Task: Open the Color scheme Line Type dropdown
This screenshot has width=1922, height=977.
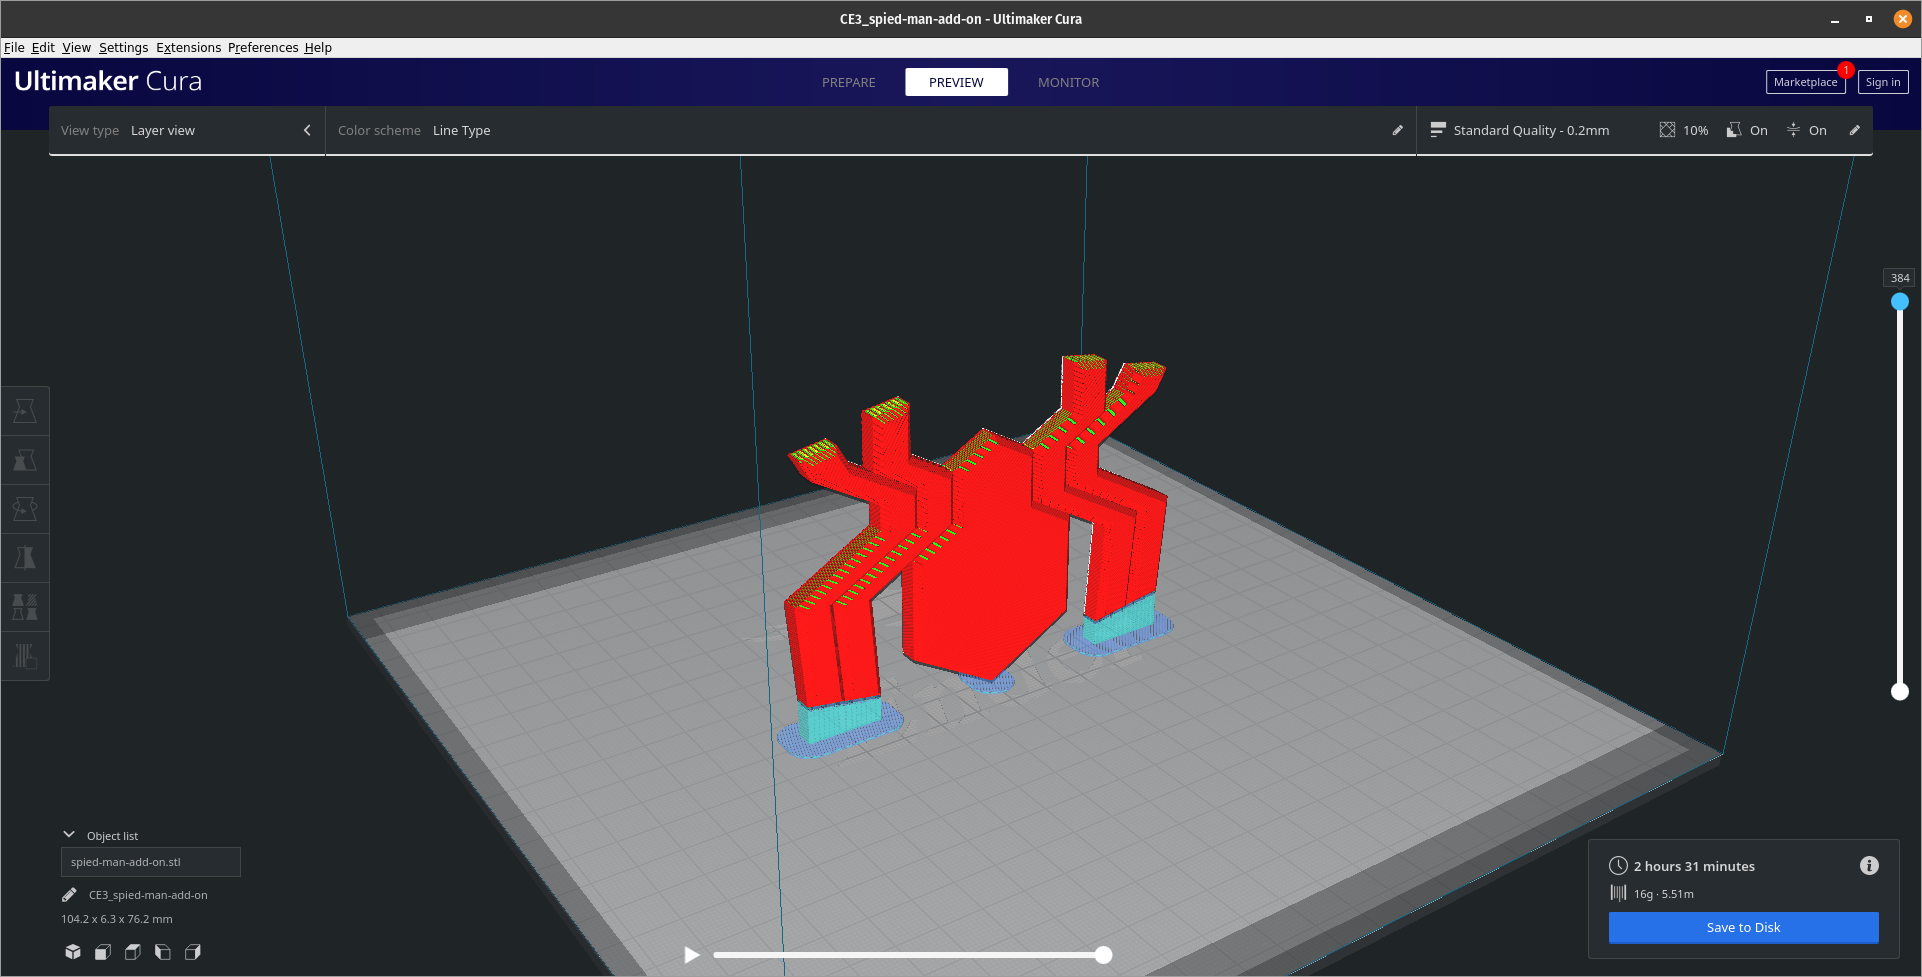Action: (870, 130)
